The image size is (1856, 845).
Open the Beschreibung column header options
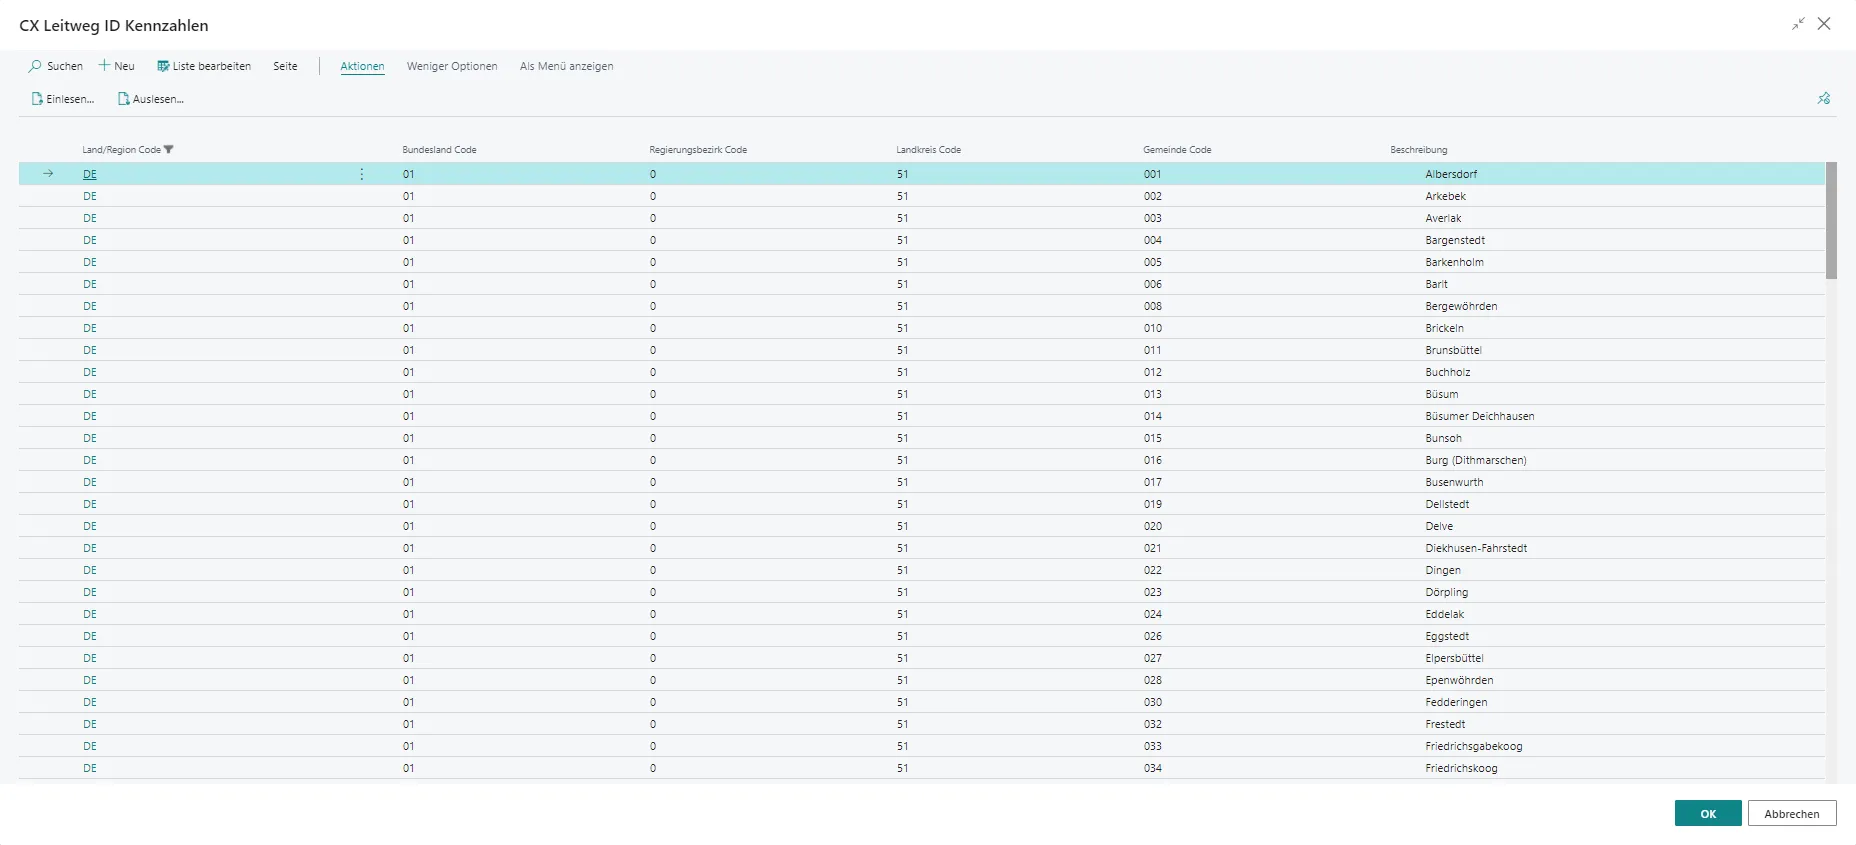coord(1418,150)
